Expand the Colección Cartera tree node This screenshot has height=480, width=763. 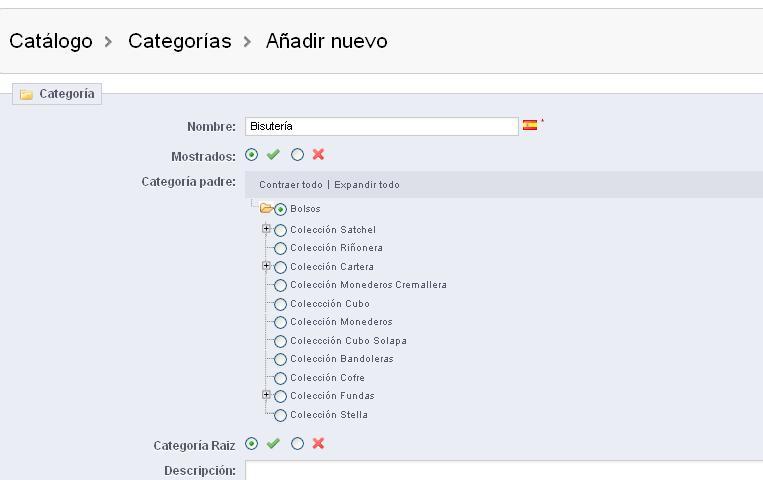tap(267, 266)
